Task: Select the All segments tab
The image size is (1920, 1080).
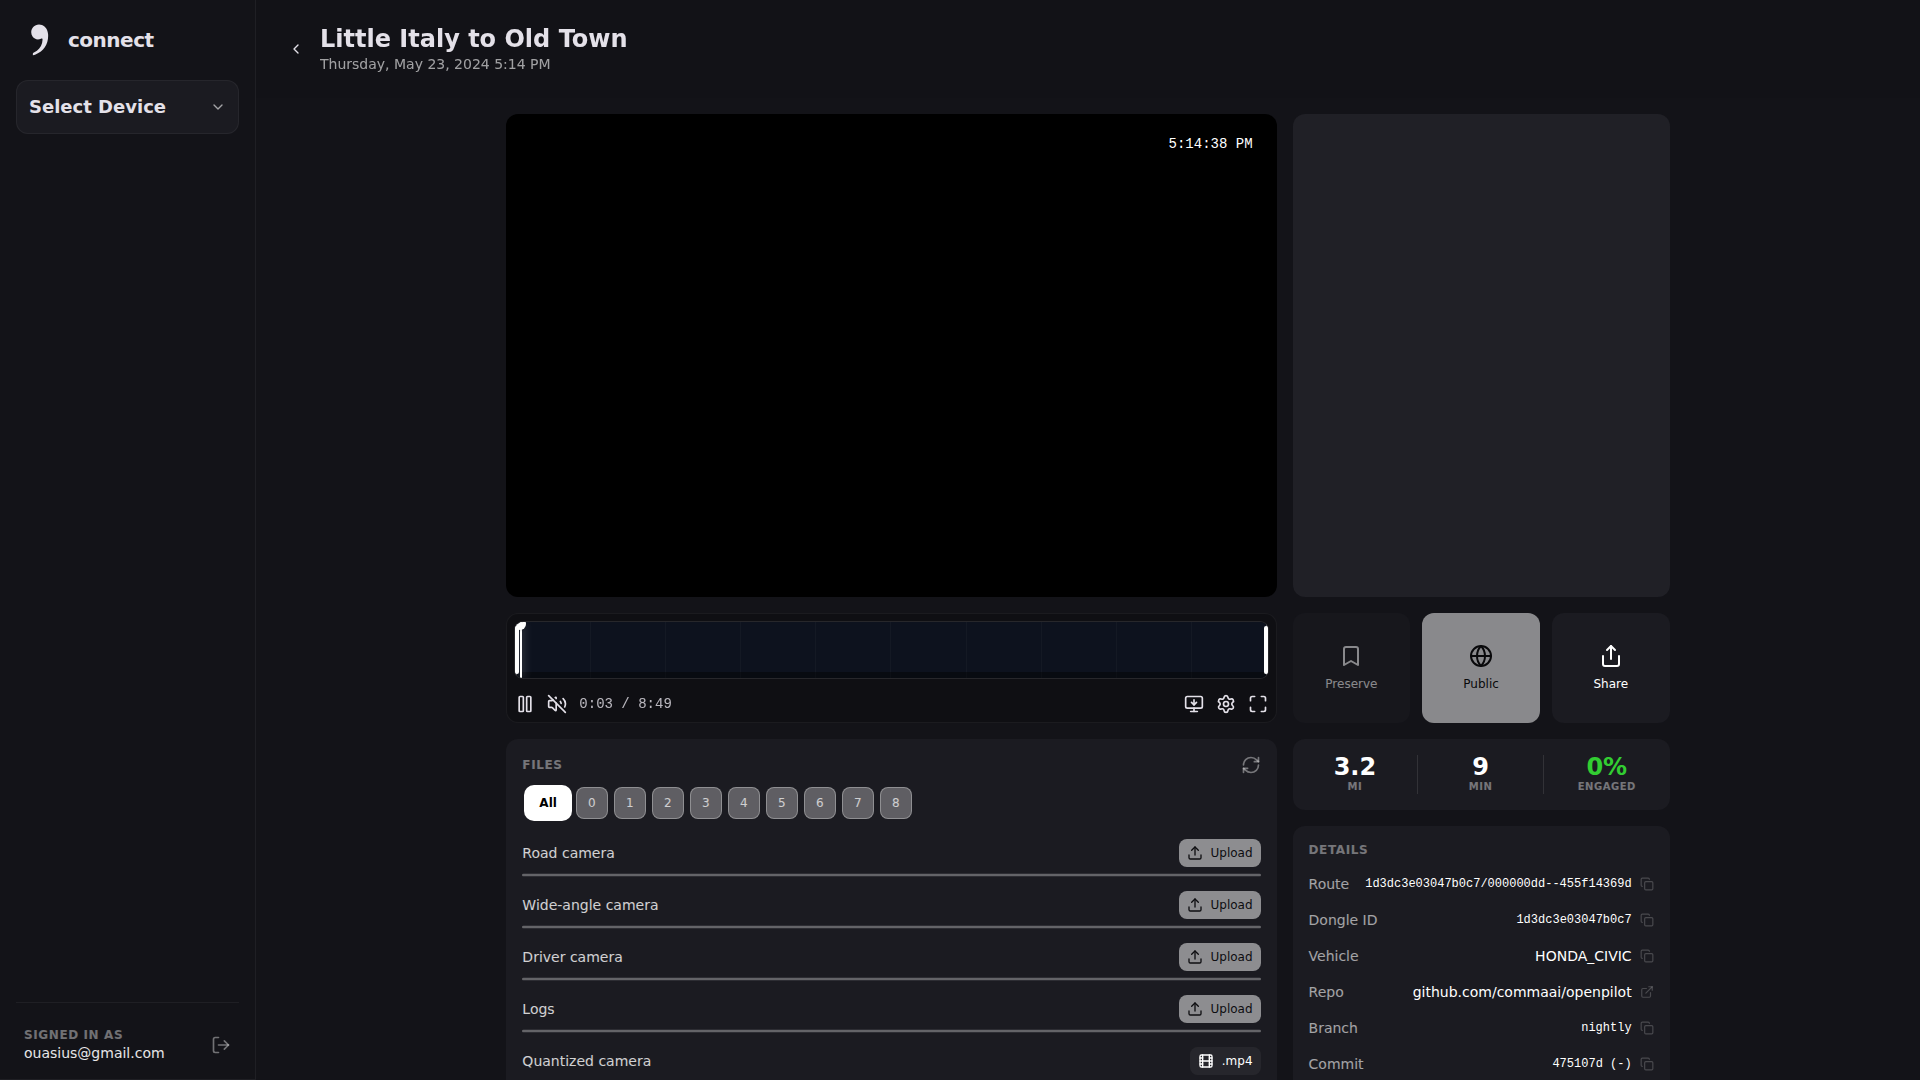Action: (547, 803)
